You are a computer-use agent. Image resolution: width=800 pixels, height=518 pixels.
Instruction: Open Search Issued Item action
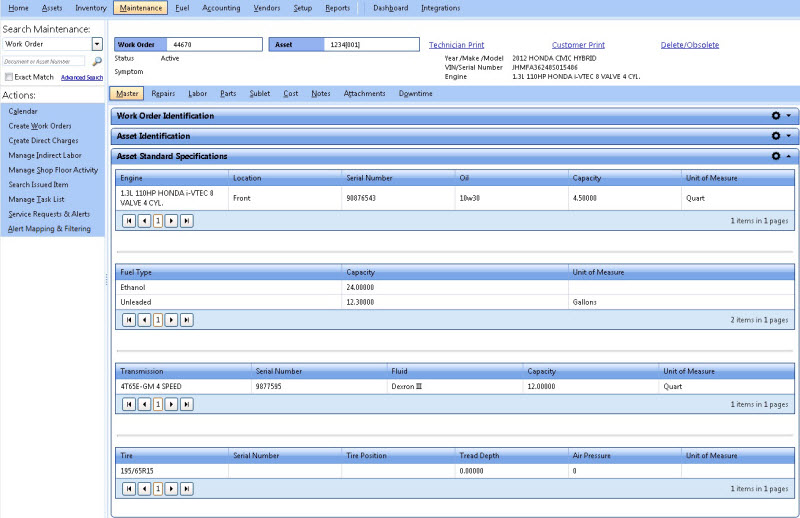point(38,185)
